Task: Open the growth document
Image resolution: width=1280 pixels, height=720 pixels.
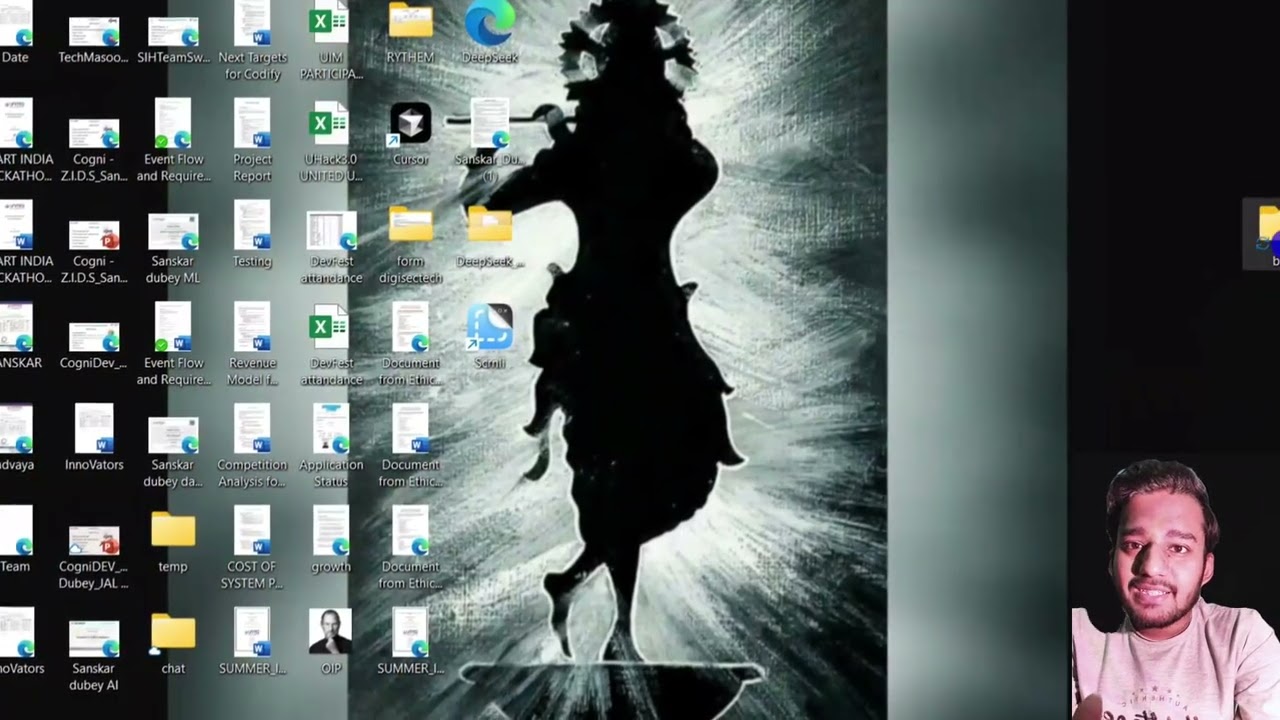Action: 331,532
